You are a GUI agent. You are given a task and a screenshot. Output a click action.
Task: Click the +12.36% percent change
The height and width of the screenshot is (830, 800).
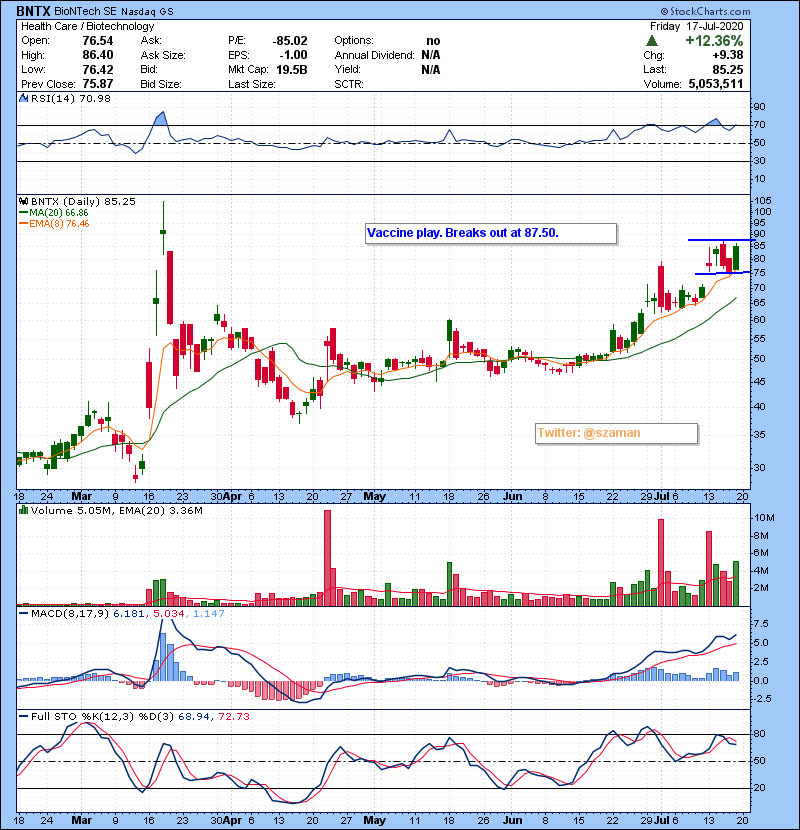(x=714, y=41)
